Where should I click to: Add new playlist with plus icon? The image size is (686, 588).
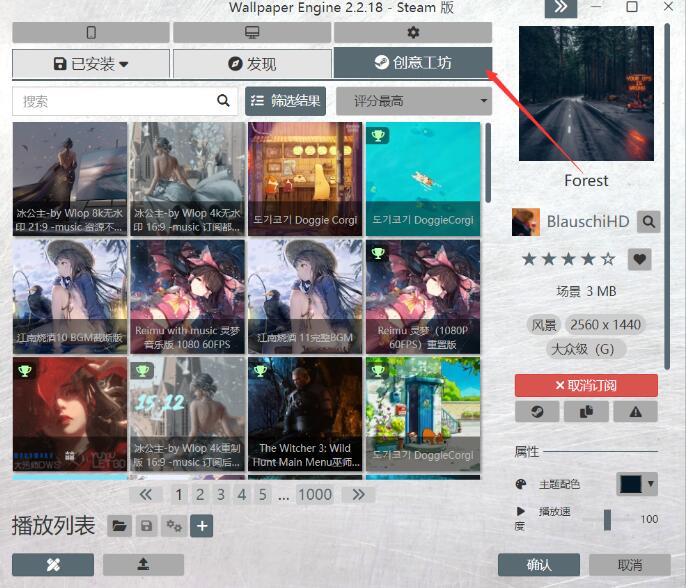click(x=201, y=526)
